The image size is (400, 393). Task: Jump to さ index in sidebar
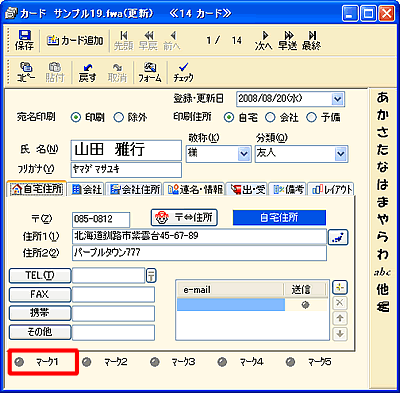click(383, 132)
